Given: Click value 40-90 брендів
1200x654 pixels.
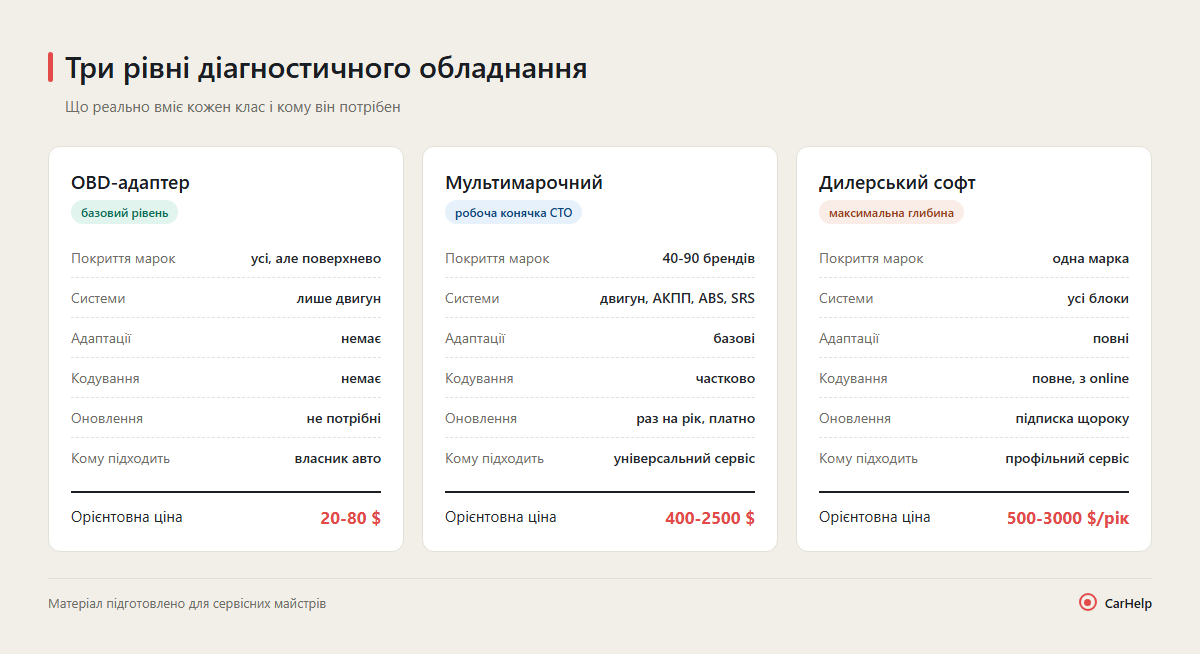Looking at the screenshot, I should [709, 258].
